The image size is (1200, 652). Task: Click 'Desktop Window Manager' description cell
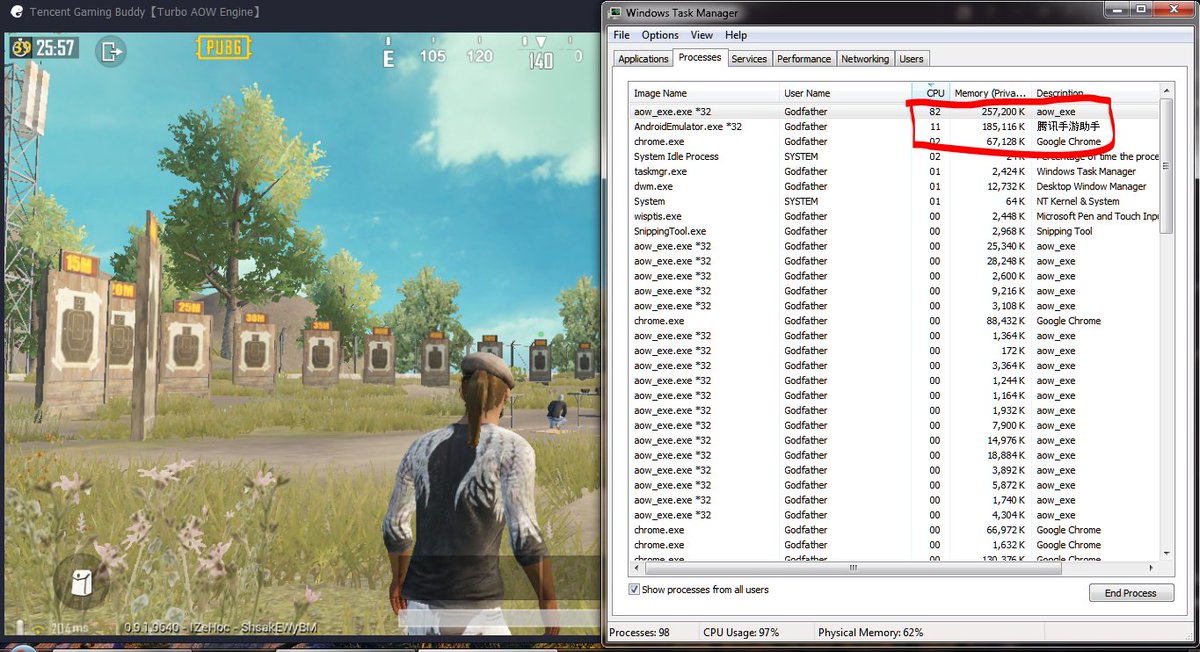click(x=1091, y=187)
